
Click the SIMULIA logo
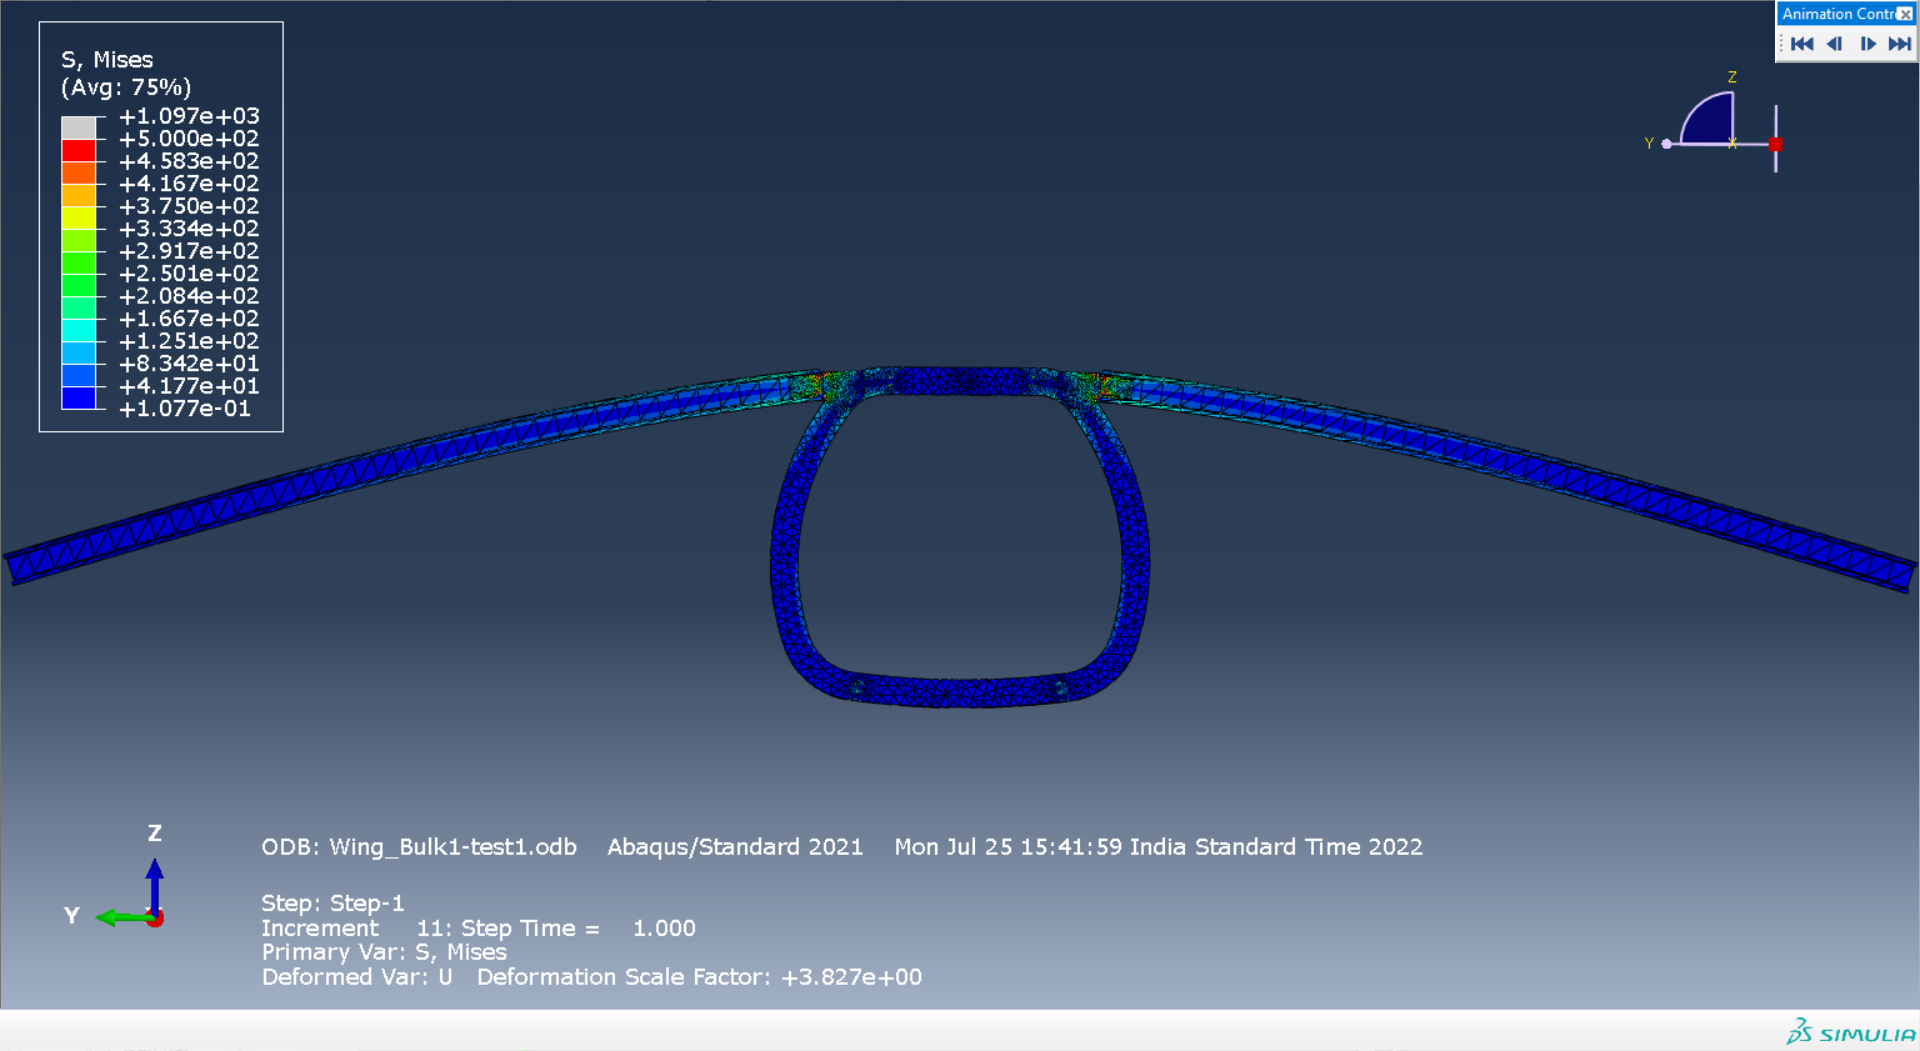pos(1851,1033)
